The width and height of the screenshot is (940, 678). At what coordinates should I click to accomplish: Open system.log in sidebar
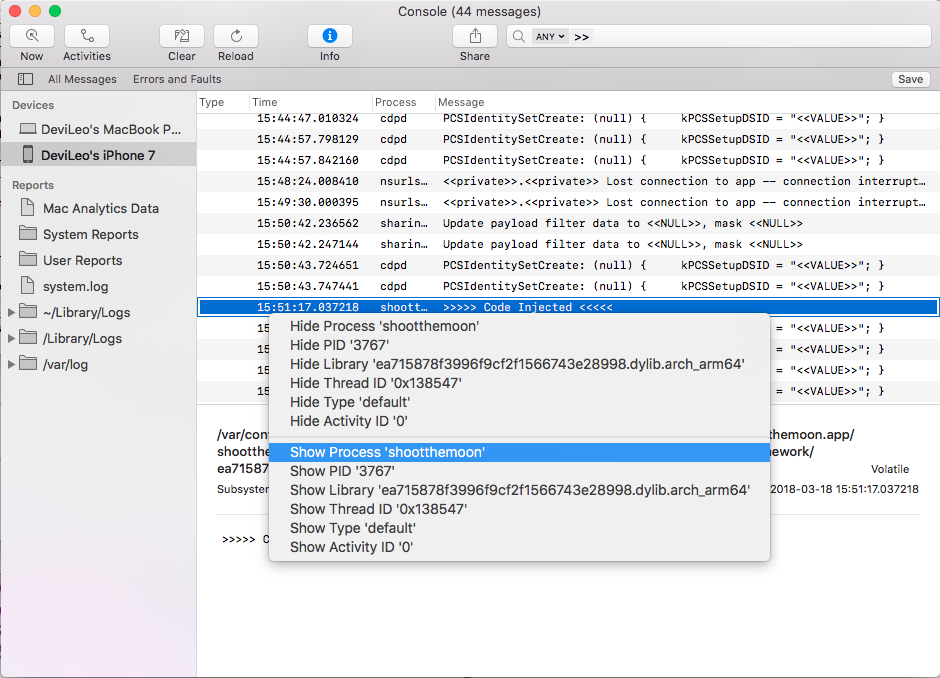[x=76, y=287]
